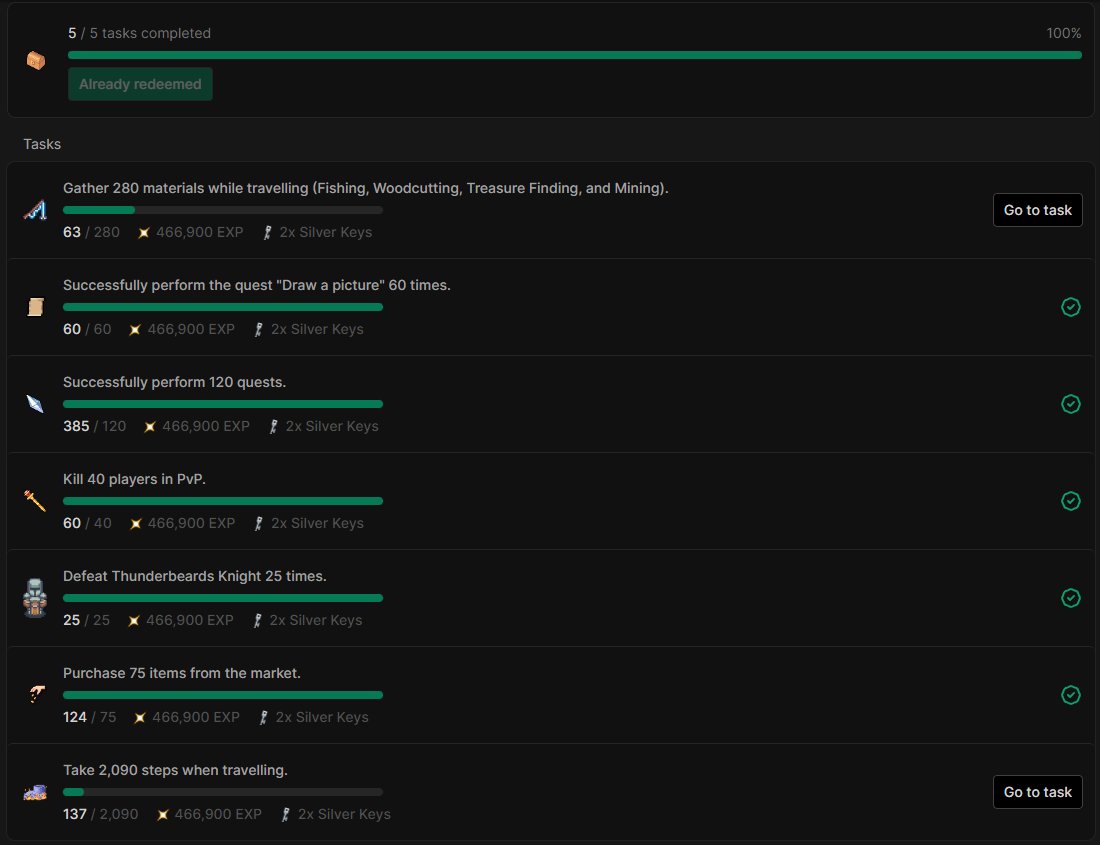Click the scroll icon for Draw a picture
This screenshot has width=1100, height=845.
pos(35,307)
